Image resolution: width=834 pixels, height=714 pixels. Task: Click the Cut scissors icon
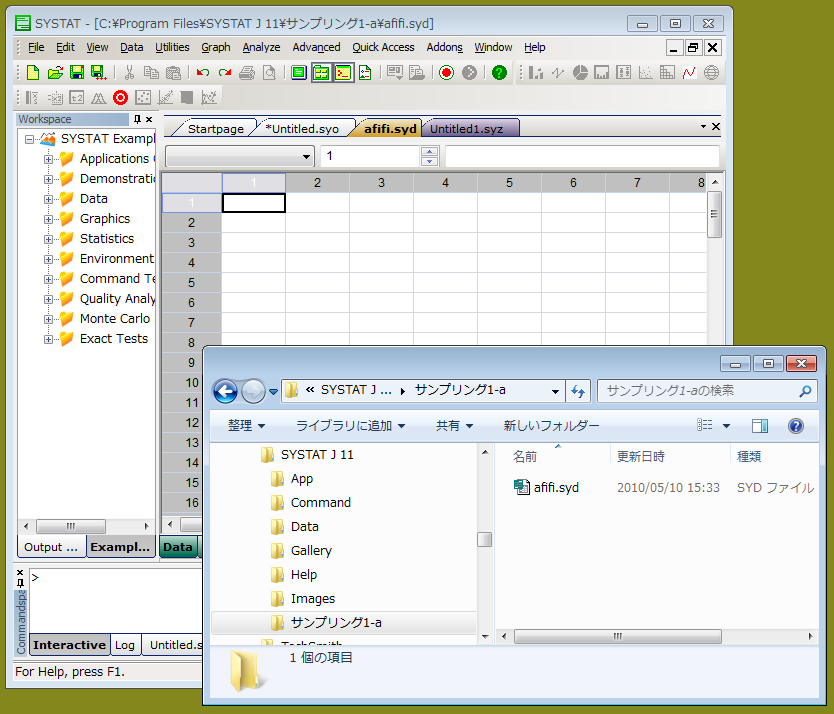(129, 72)
